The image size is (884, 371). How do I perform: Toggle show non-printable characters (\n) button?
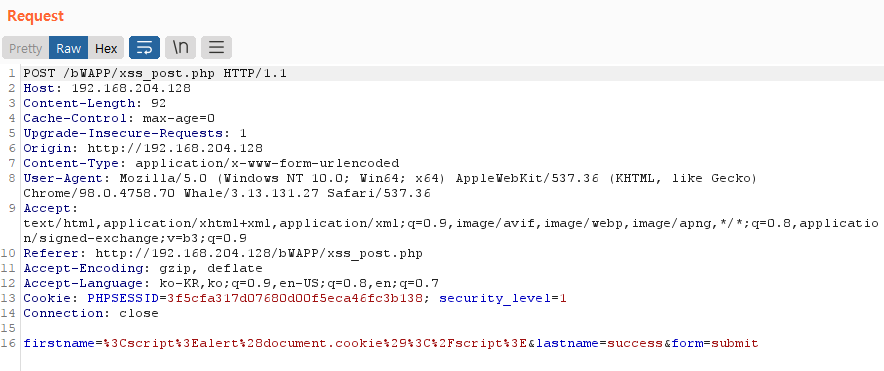click(x=180, y=48)
